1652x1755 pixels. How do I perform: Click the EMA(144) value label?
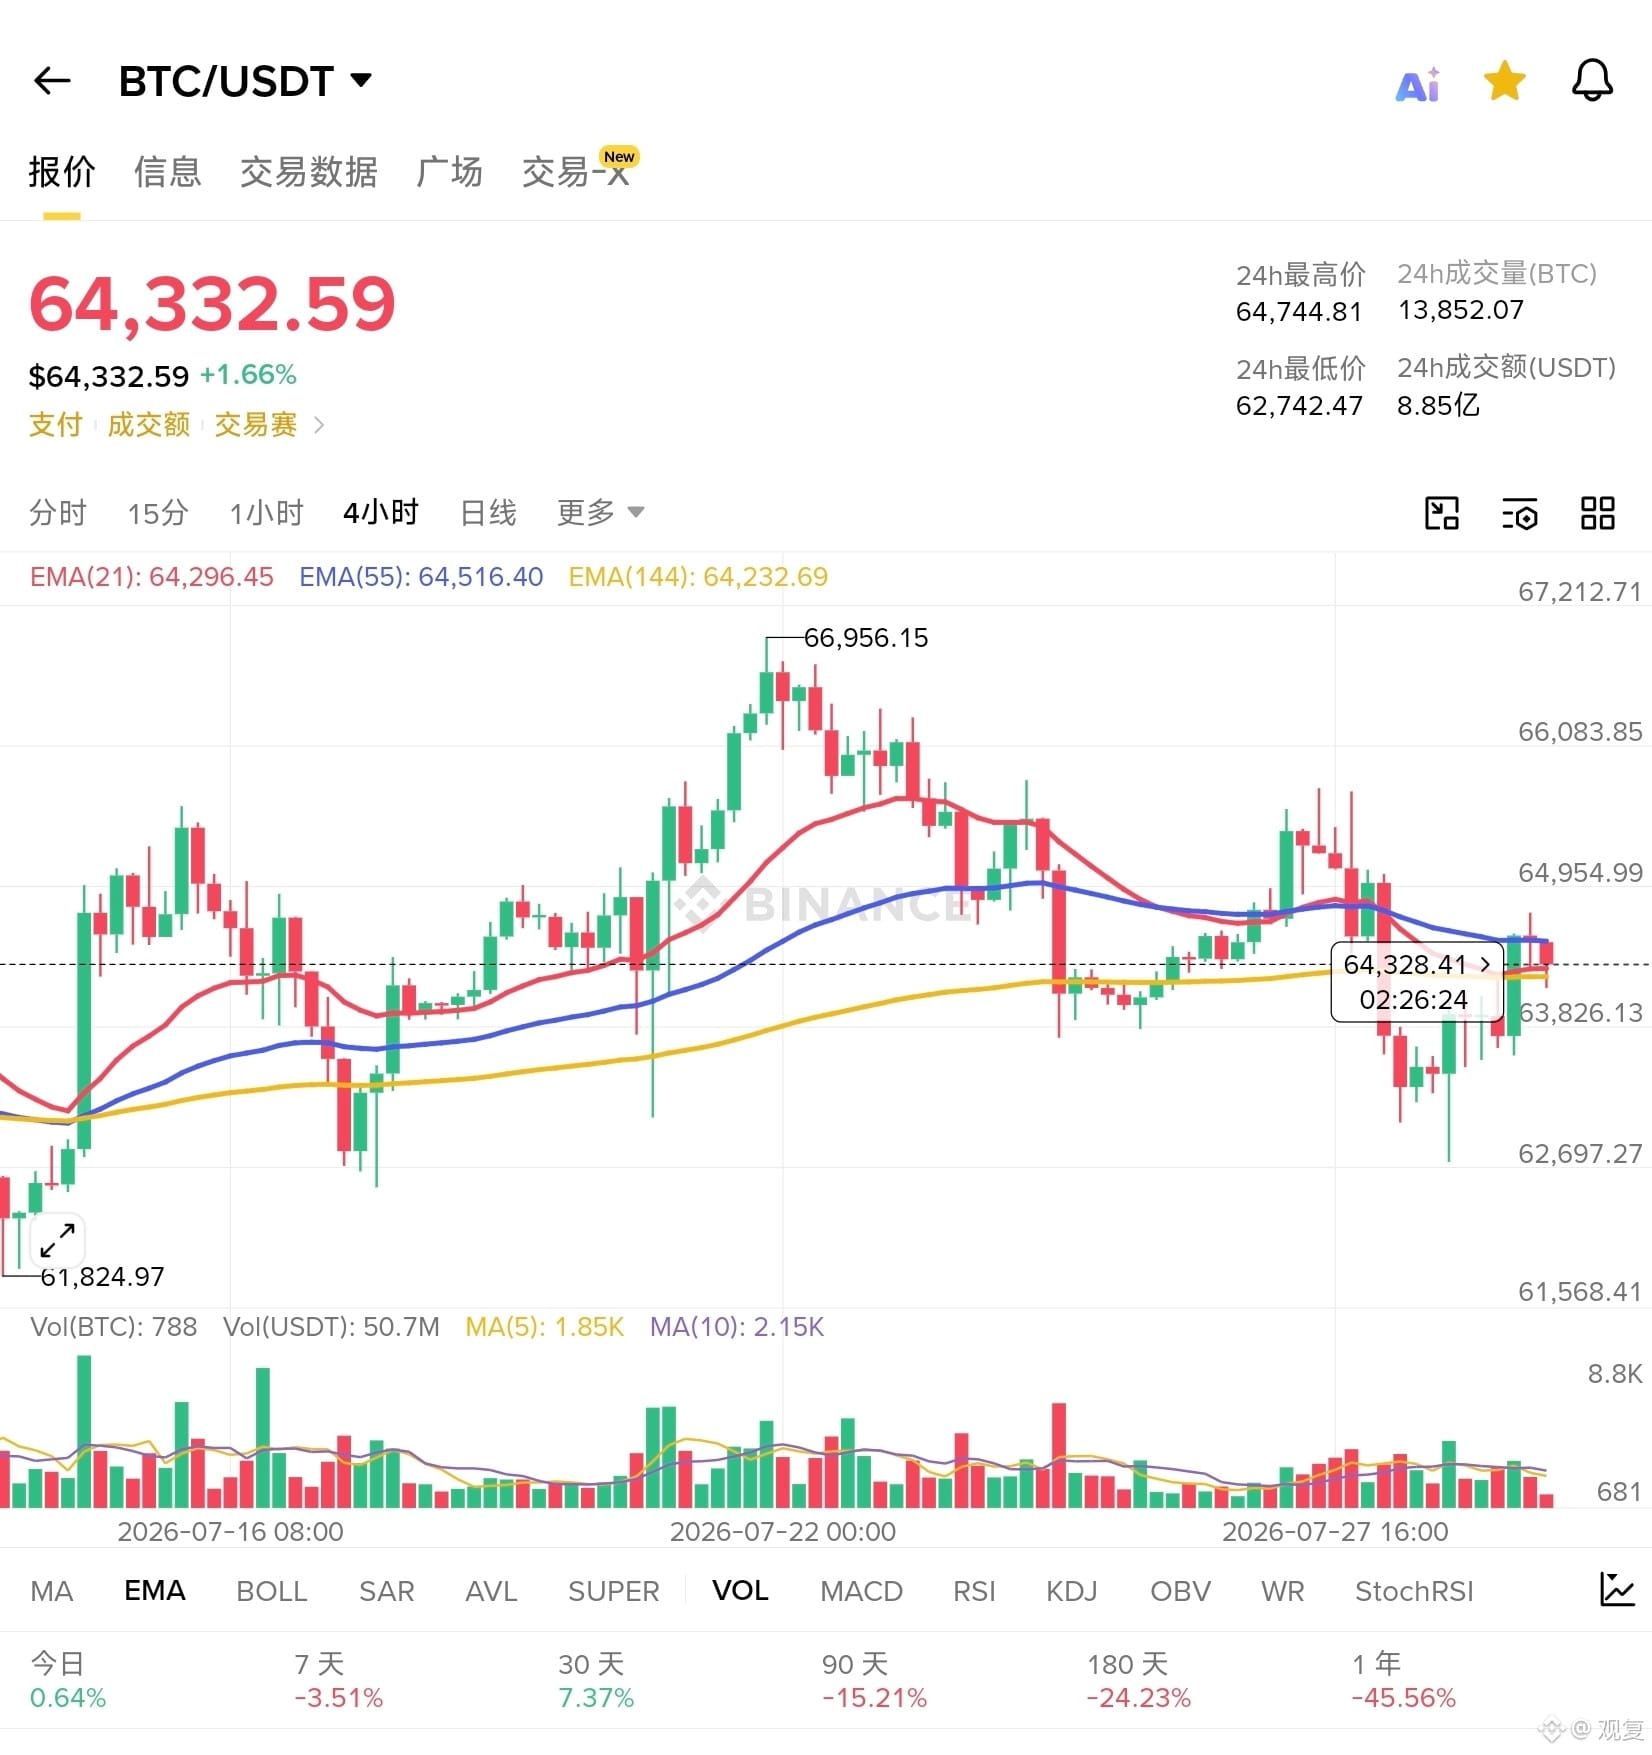click(x=698, y=577)
